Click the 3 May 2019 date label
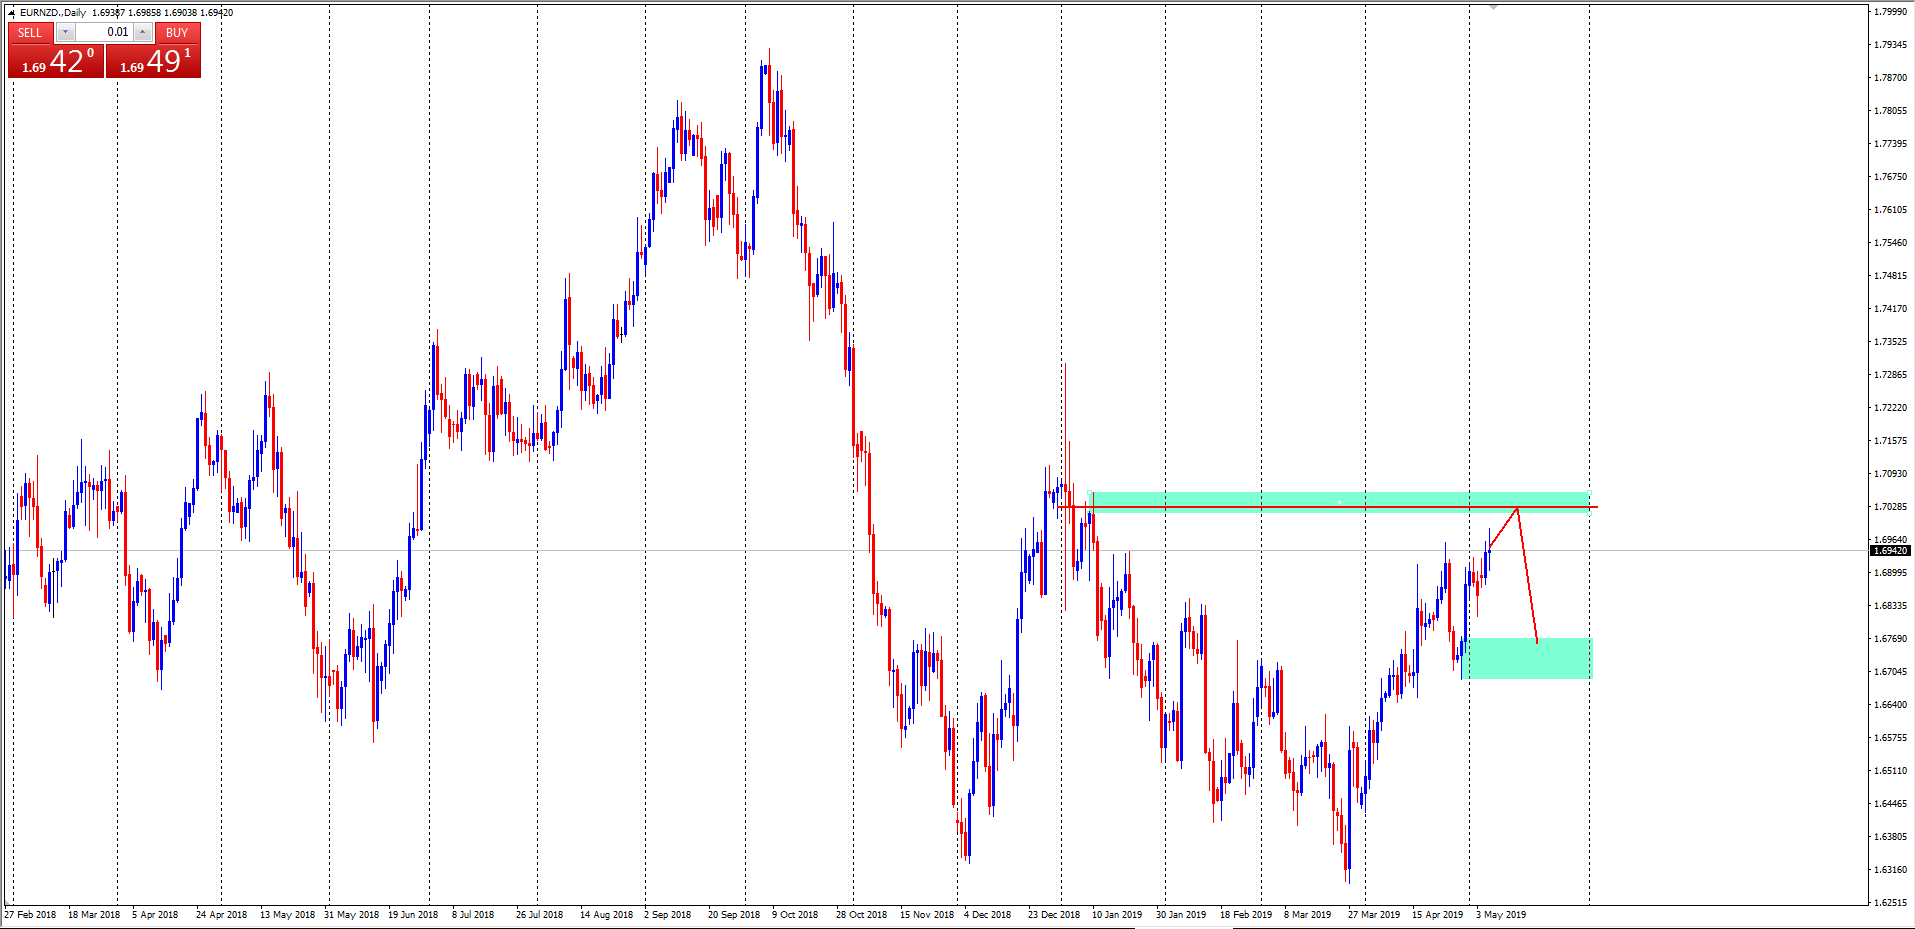 (1500, 914)
